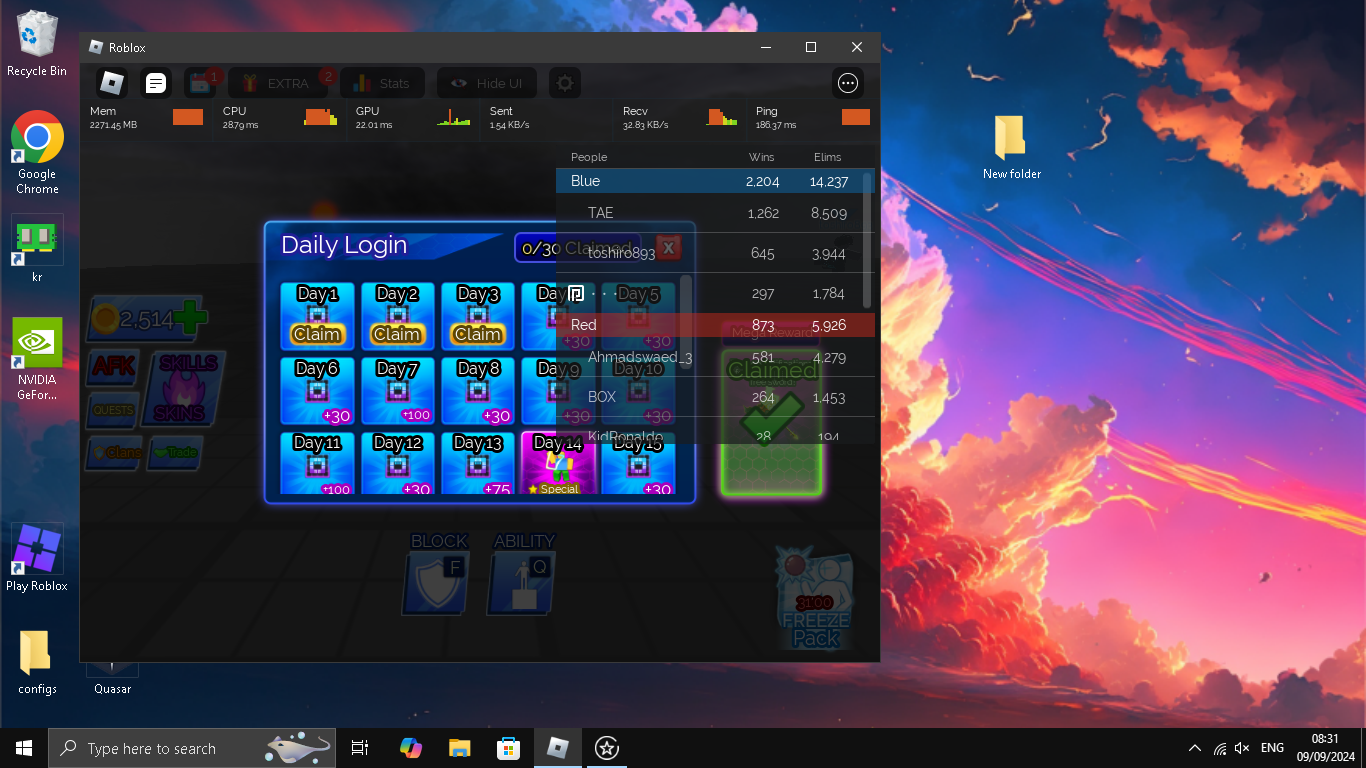Screen dimensions: 1366x768
Task: Activate the ABILITY Q icon
Action: pyautogui.click(x=521, y=583)
